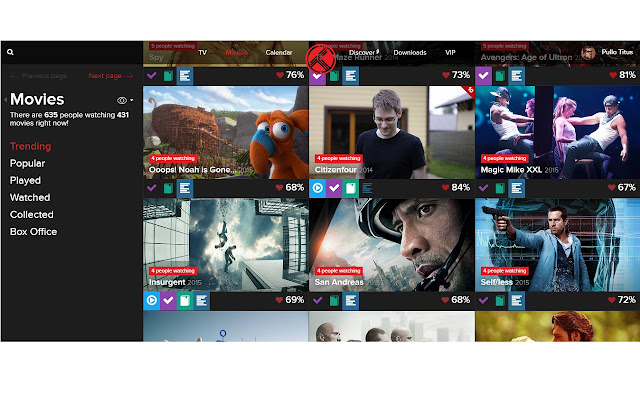Open the Discover nav menu

(364, 53)
